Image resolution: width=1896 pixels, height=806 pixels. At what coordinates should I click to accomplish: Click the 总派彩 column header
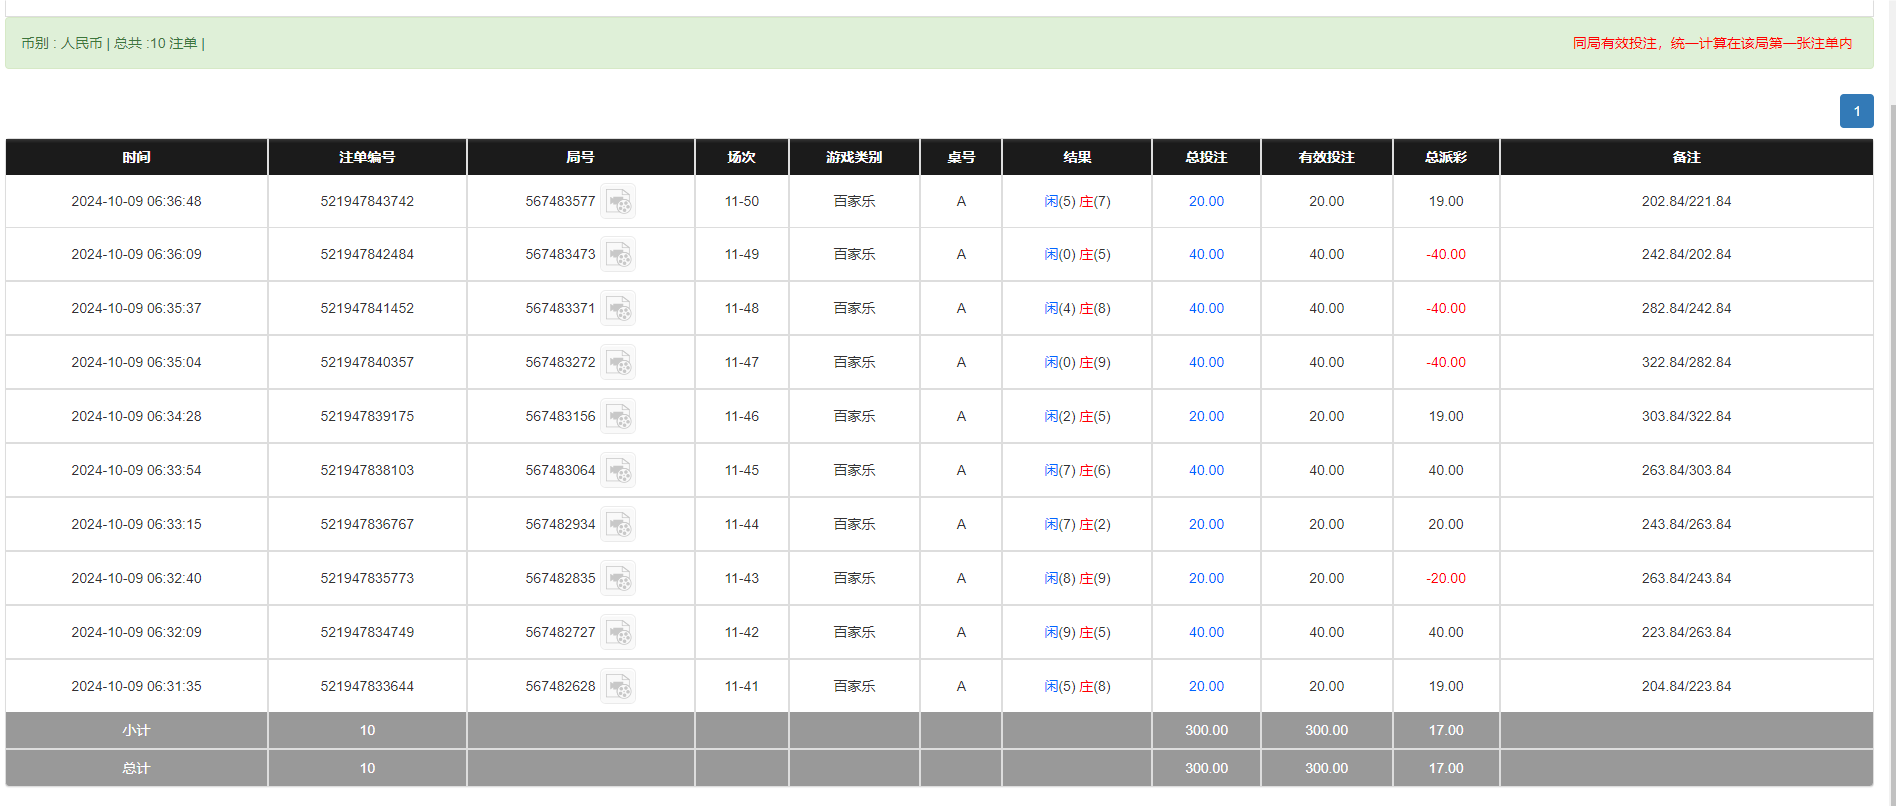tap(1445, 157)
